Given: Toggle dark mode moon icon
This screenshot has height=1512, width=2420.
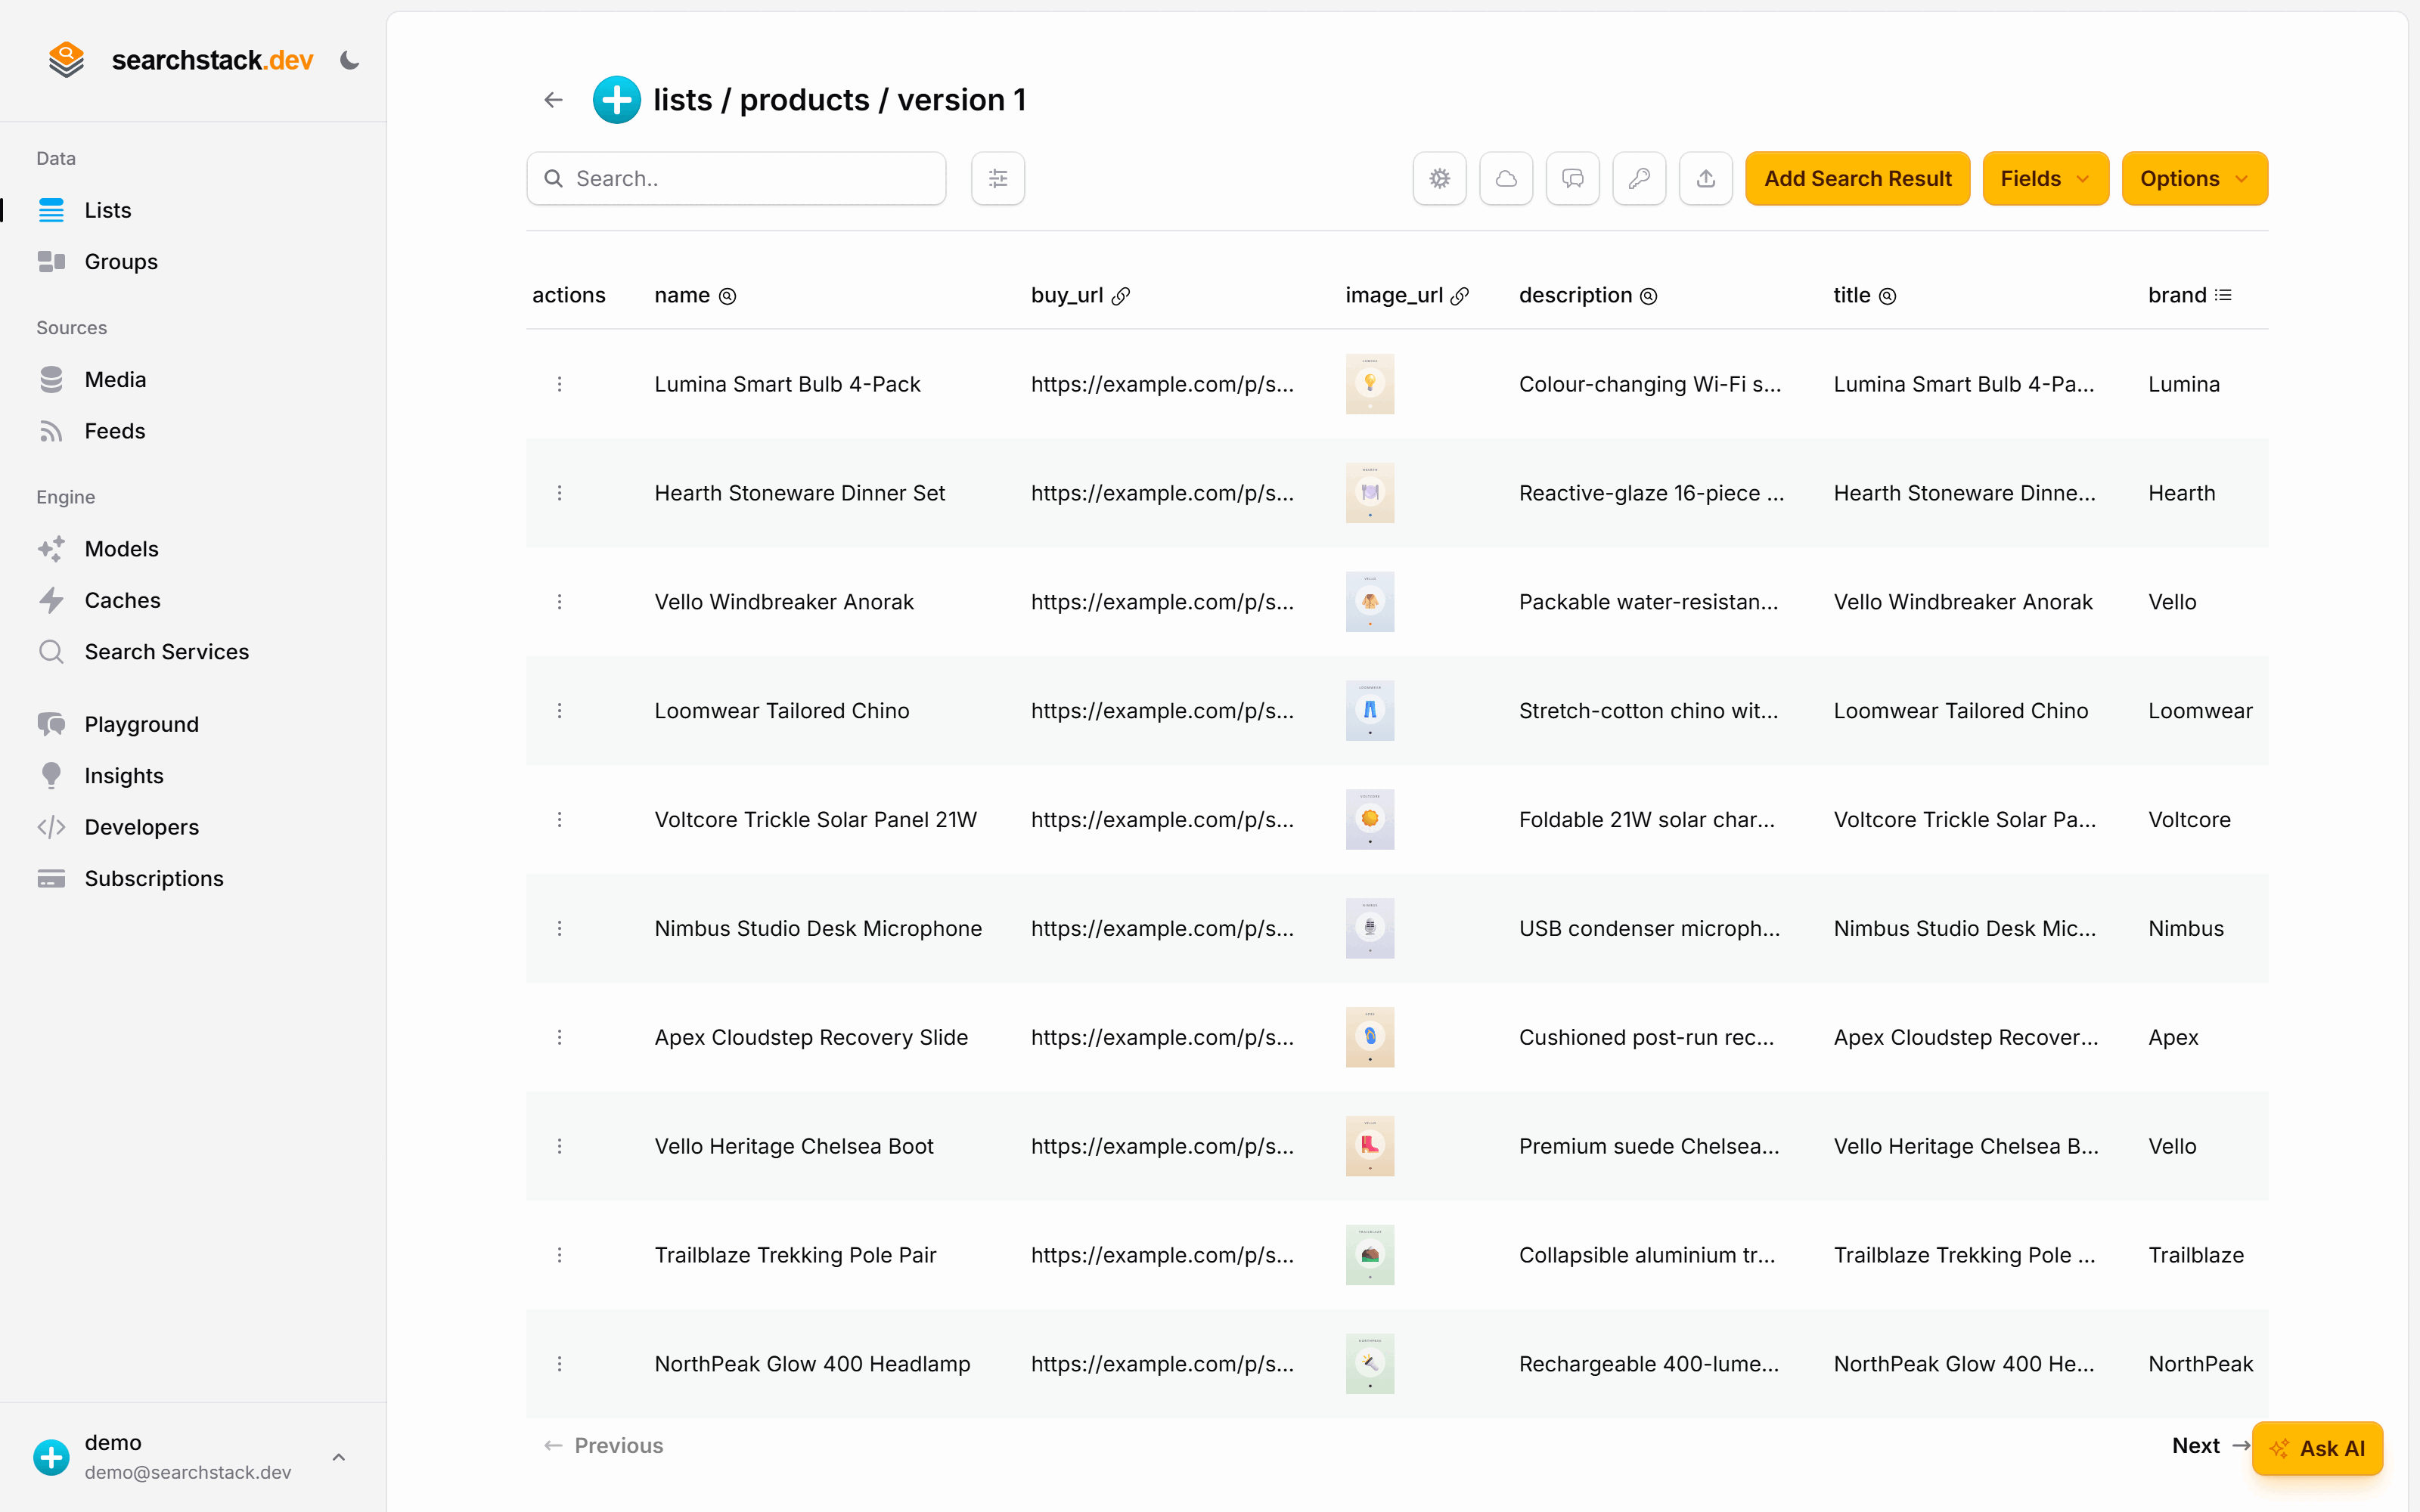Looking at the screenshot, I should click(x=349, y=60).
